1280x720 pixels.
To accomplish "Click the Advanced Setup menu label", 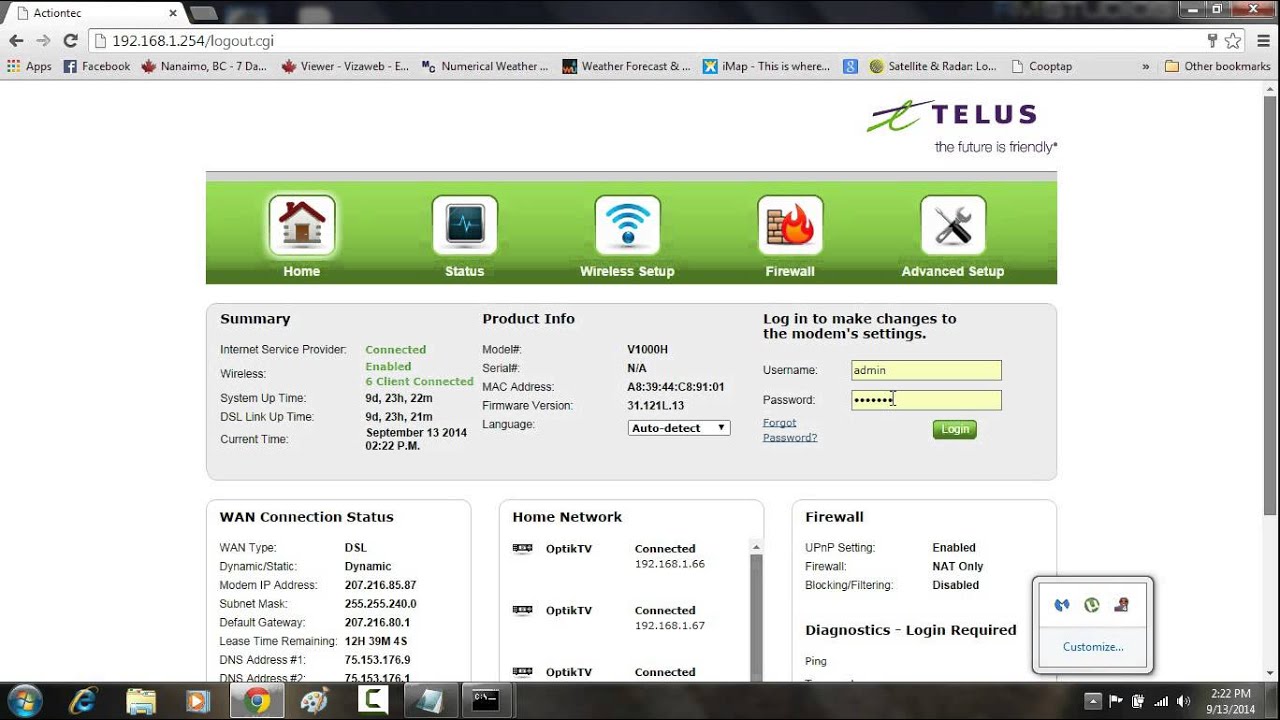I will (x=953, y=271).
